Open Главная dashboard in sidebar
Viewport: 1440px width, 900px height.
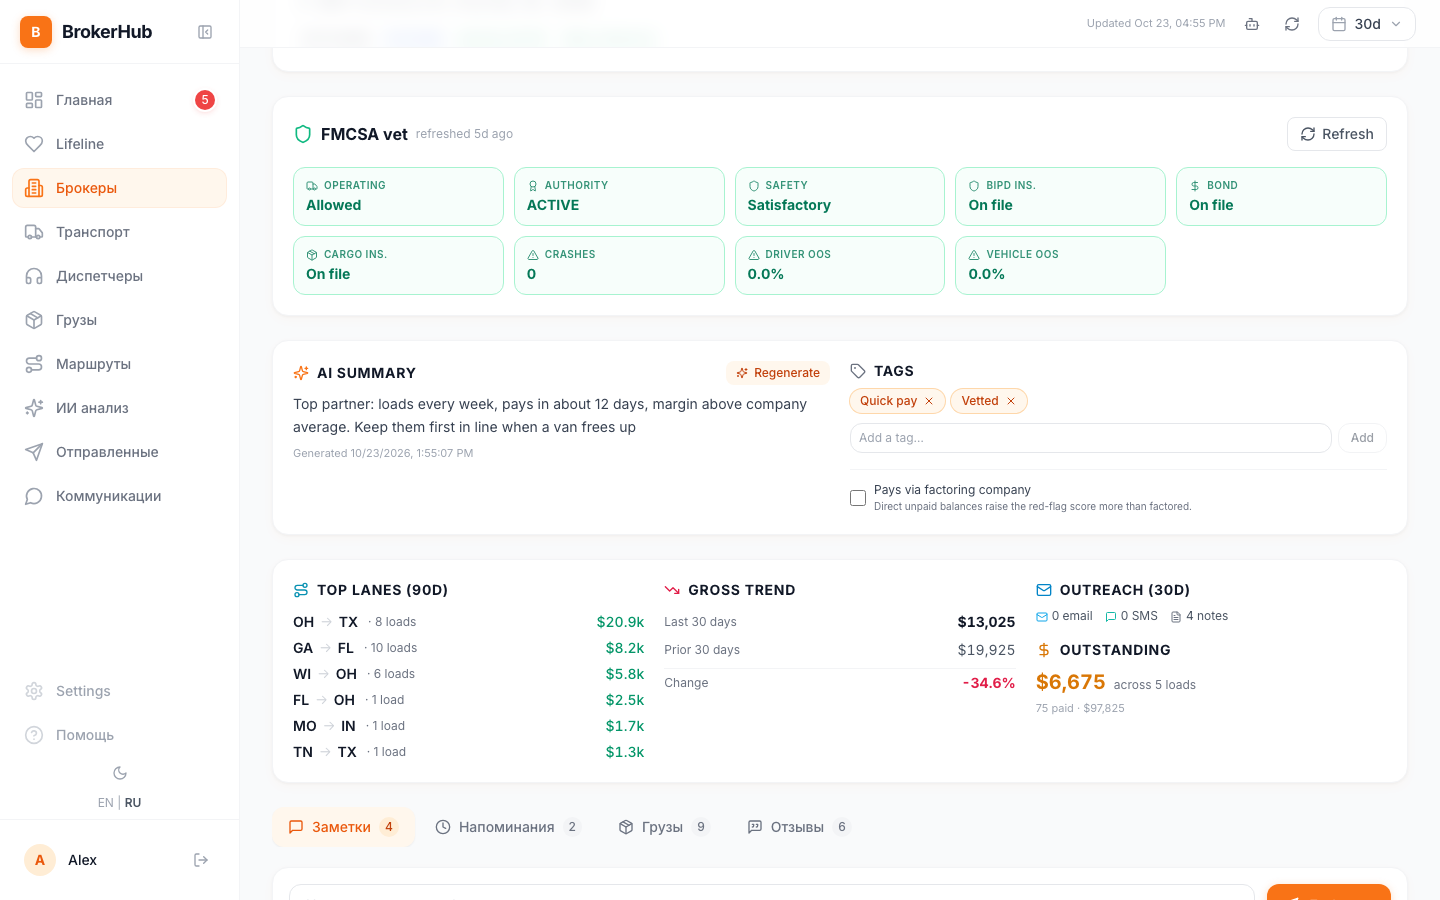[119, 100]
